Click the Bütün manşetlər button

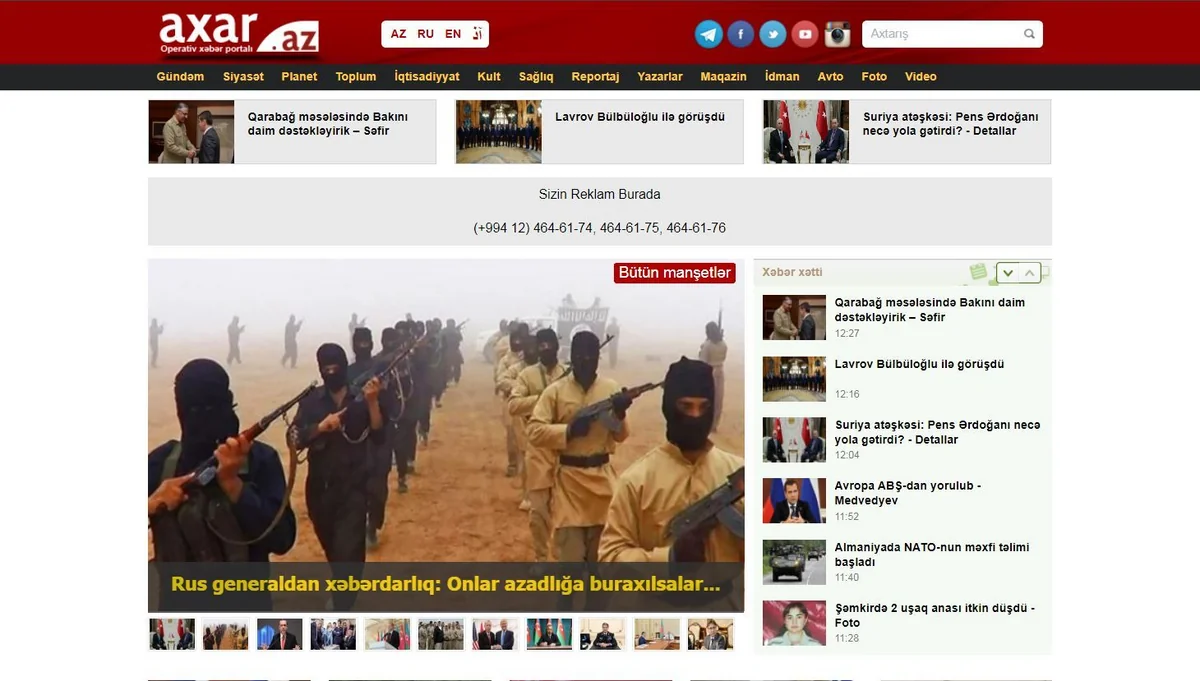pyautogui.click(x=675, y=273)
